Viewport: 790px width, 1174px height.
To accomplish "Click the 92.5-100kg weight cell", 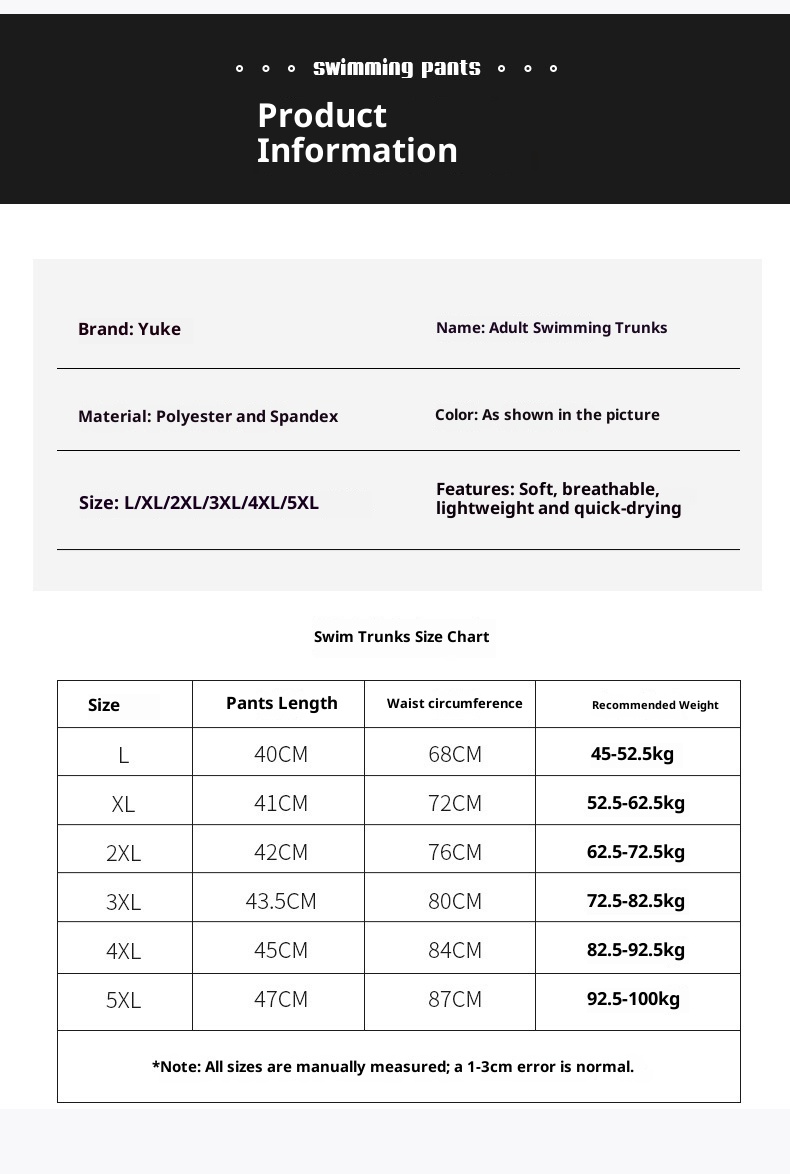I will pos(633,999).
